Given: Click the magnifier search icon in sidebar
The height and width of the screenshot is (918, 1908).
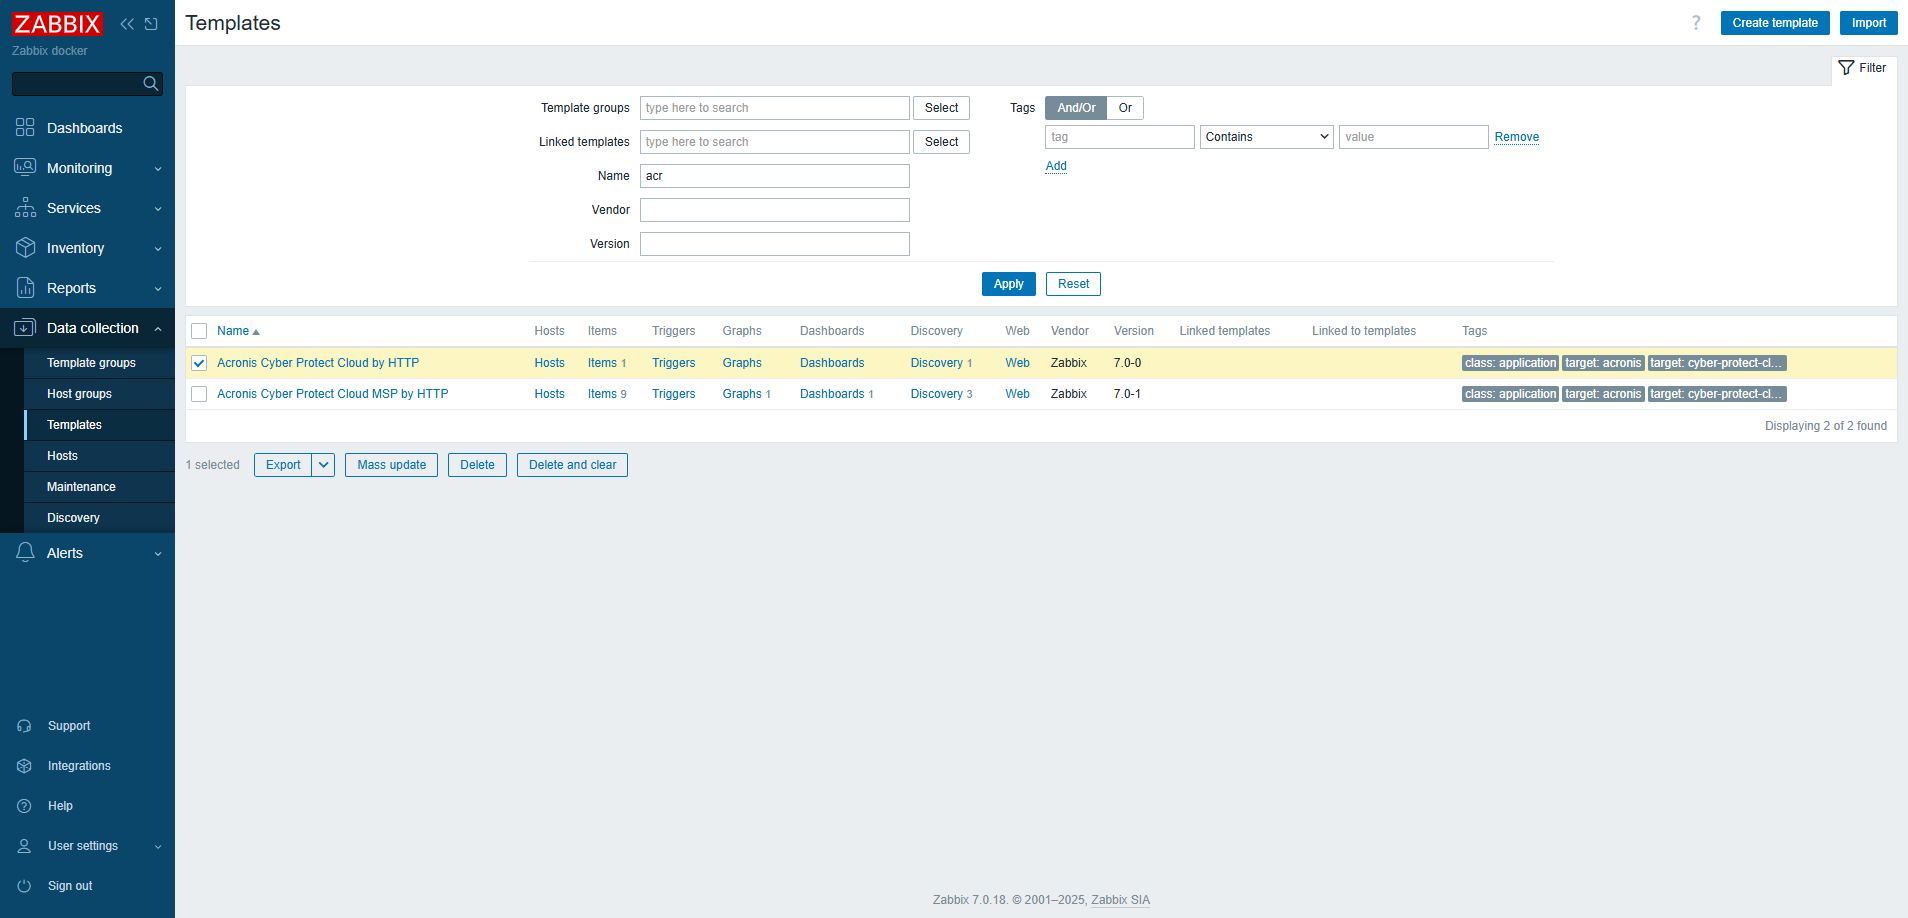Looking at the screenshot, I should 151,84.
